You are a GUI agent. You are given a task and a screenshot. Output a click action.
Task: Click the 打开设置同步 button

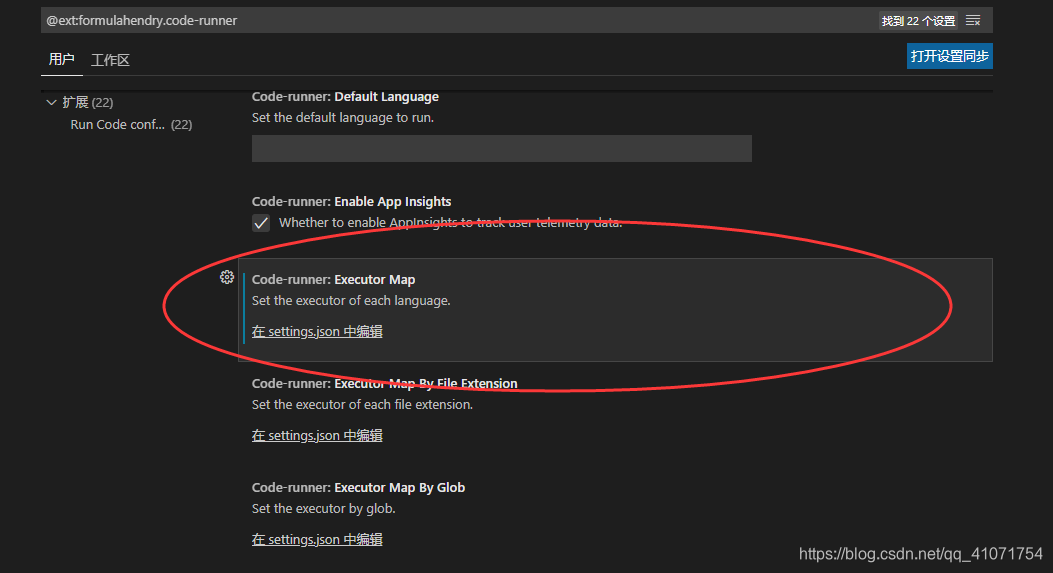[x=950, y=56]
